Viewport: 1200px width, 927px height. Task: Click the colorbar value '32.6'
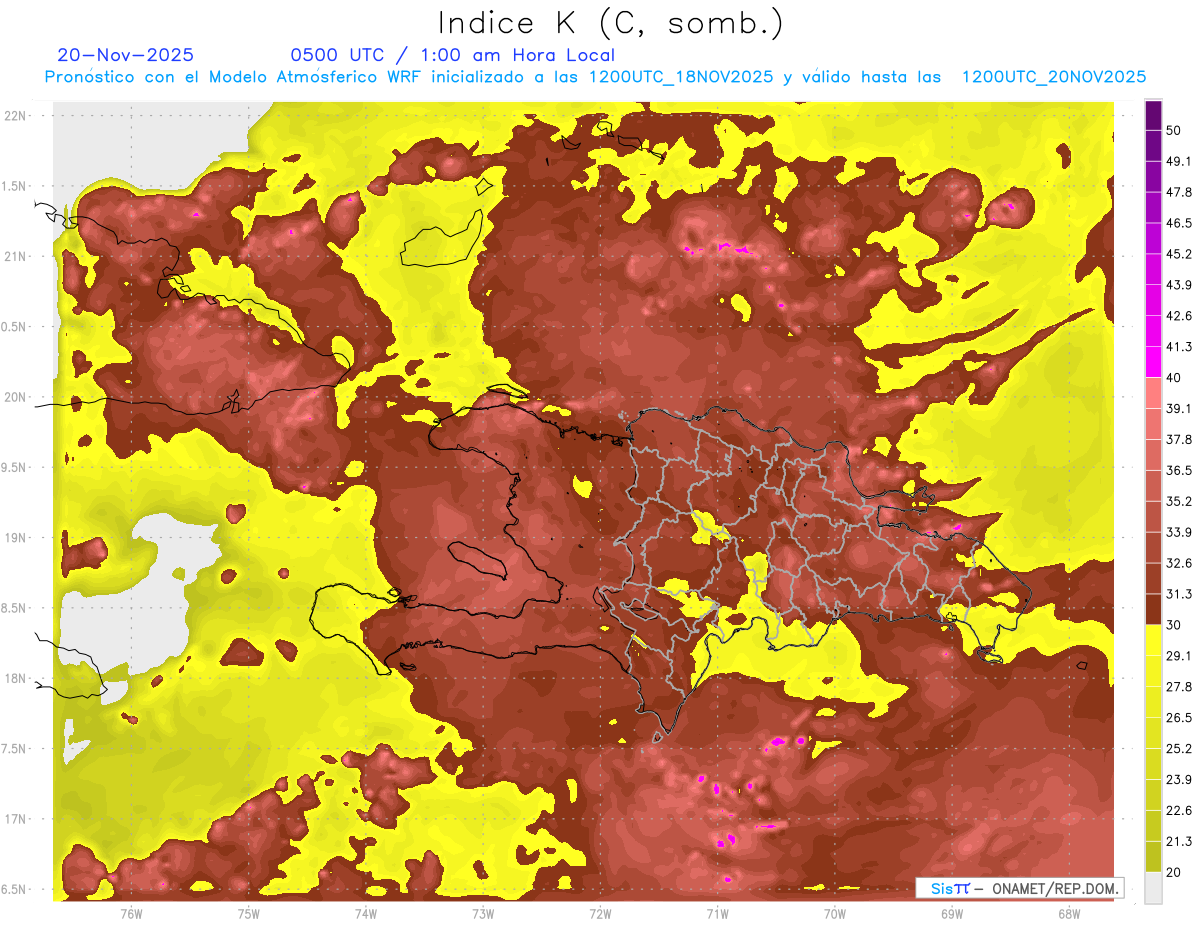tap(1178, 563)
